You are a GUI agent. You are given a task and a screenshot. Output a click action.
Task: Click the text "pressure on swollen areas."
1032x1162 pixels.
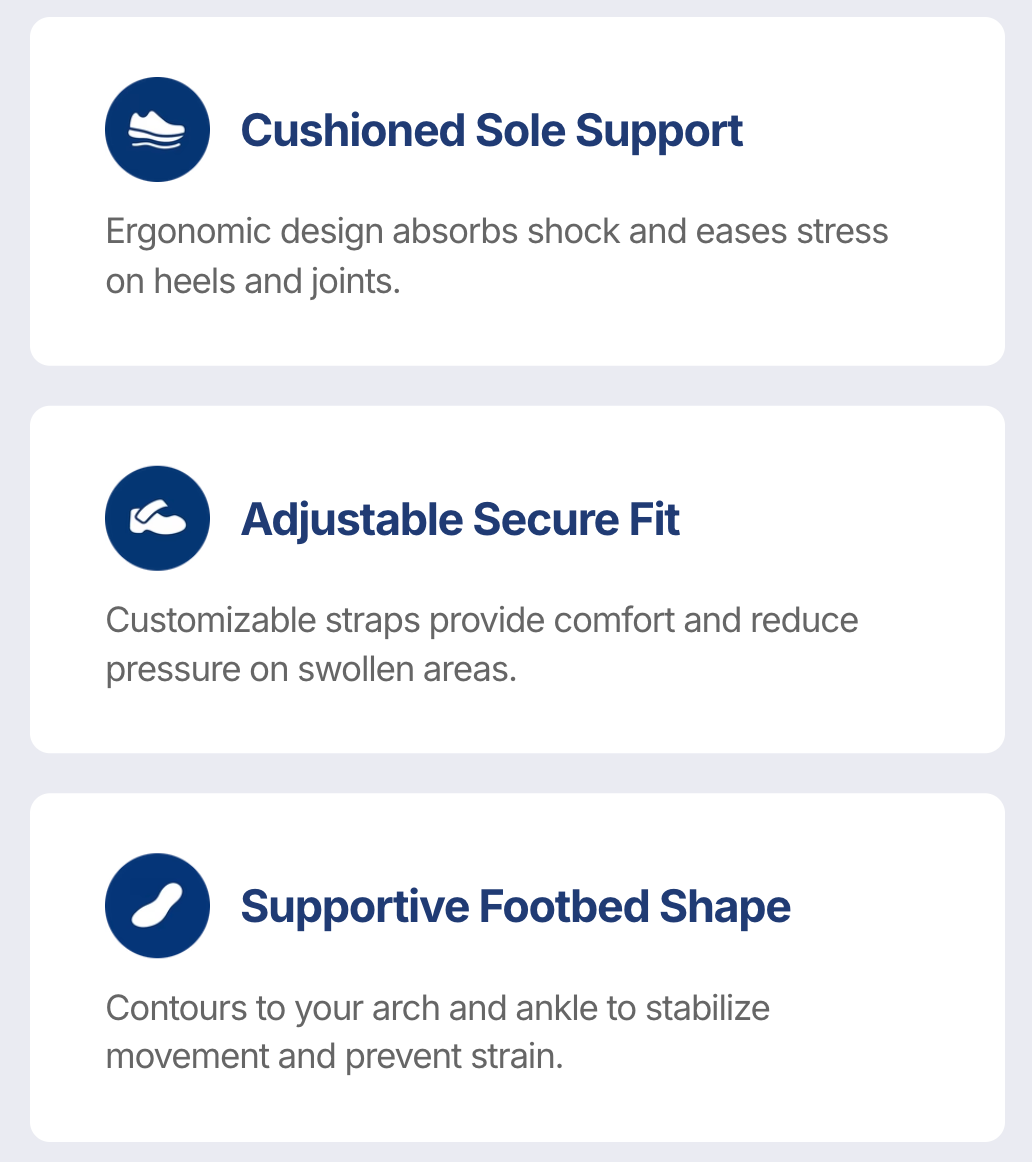311,669
